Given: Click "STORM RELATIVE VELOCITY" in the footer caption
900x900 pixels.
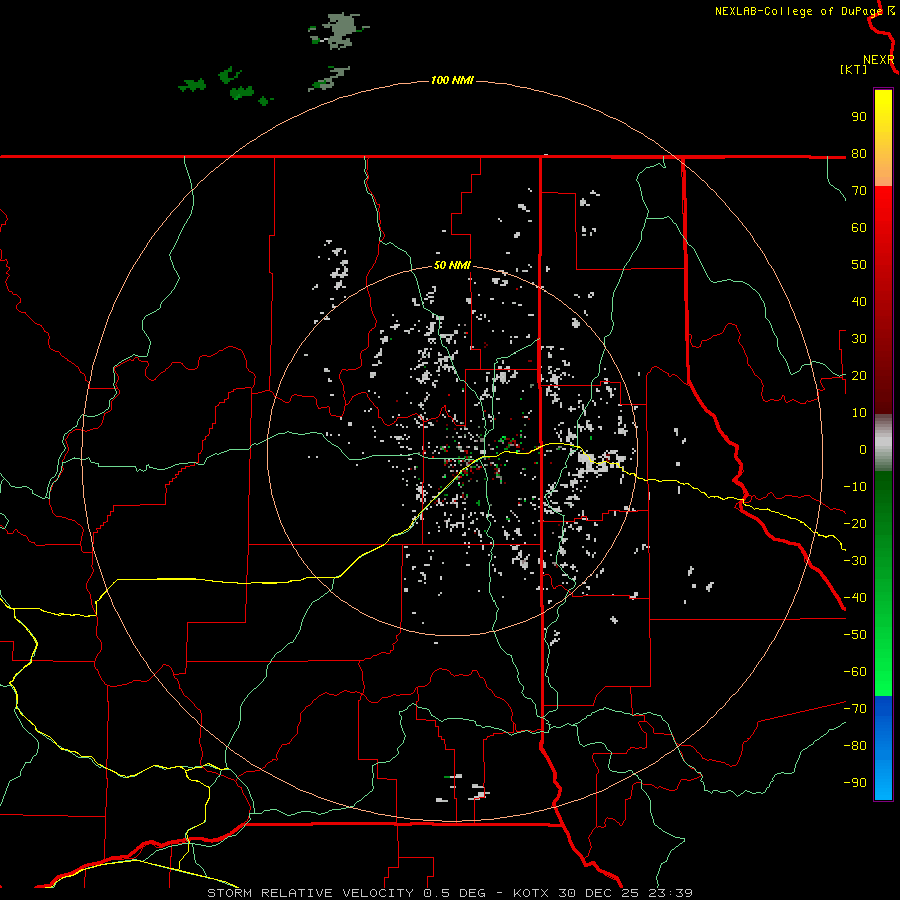Looking at the screenshot, I should [310, 893].
